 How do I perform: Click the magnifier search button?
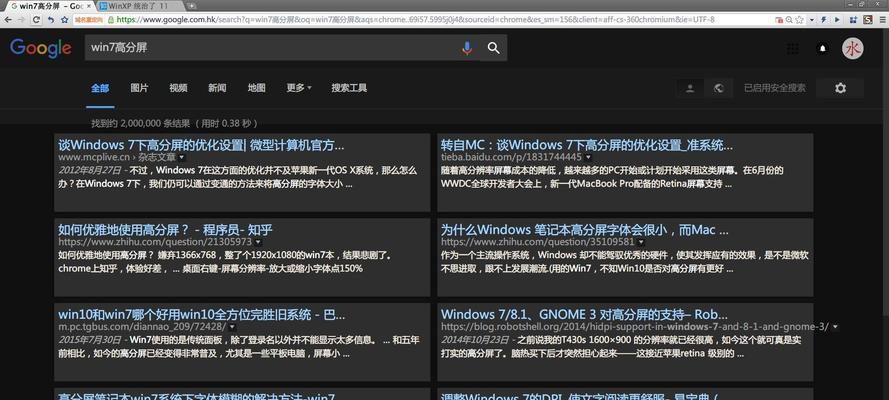point(493,48)
